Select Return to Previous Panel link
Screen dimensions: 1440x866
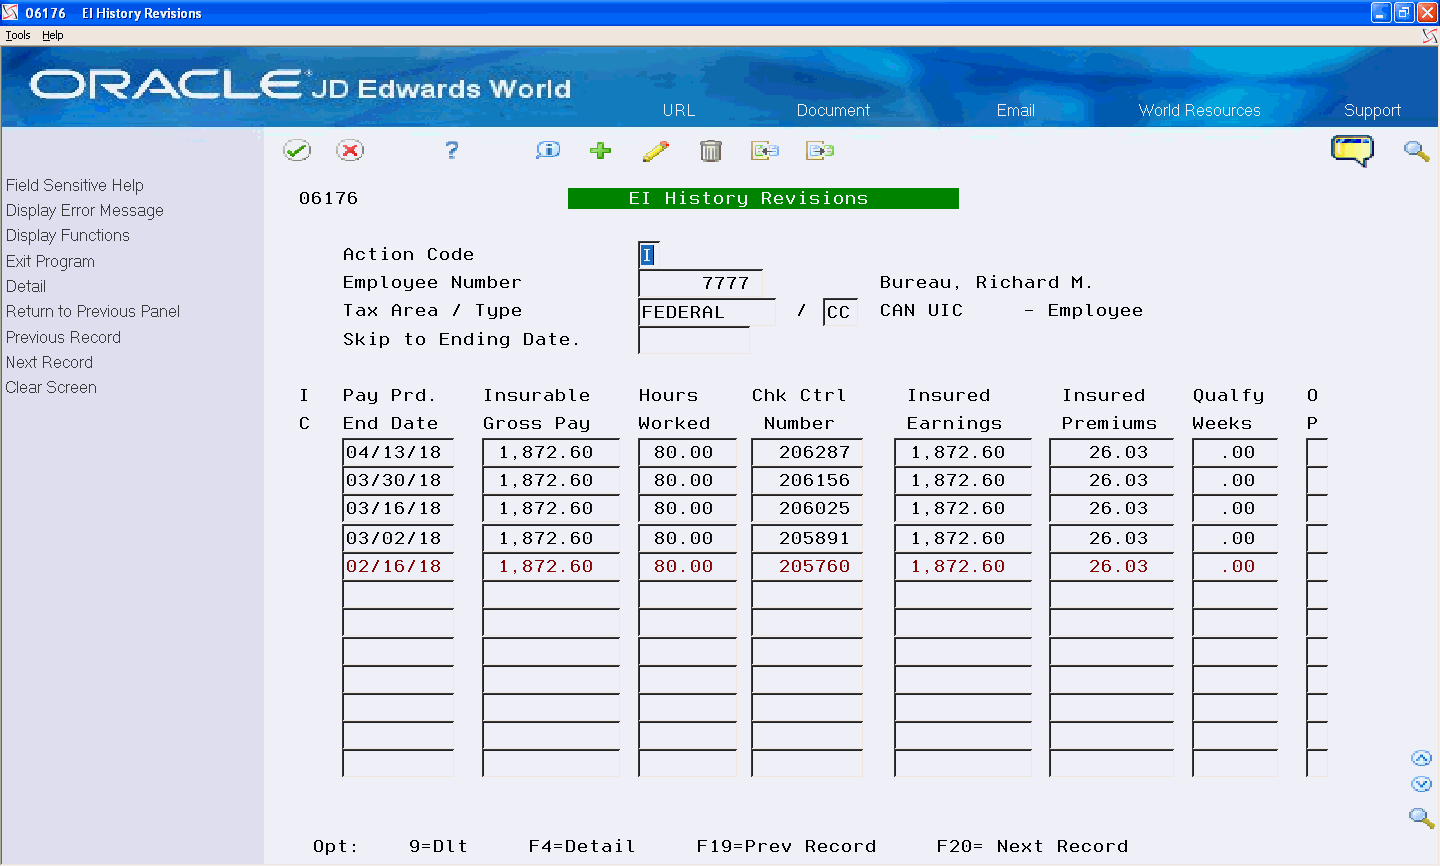click(92, 311)
